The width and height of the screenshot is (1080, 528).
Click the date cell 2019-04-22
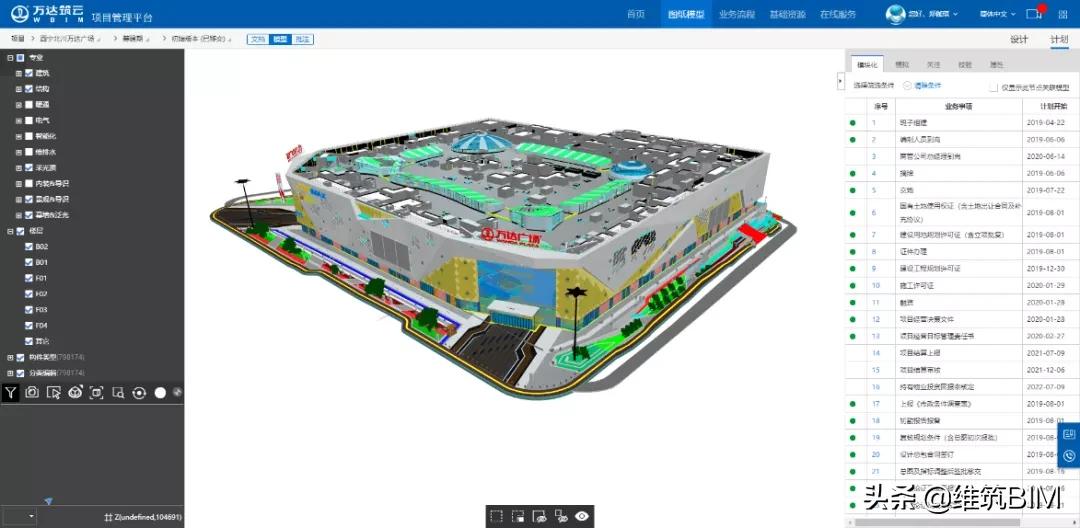(x=1046, y=123)
